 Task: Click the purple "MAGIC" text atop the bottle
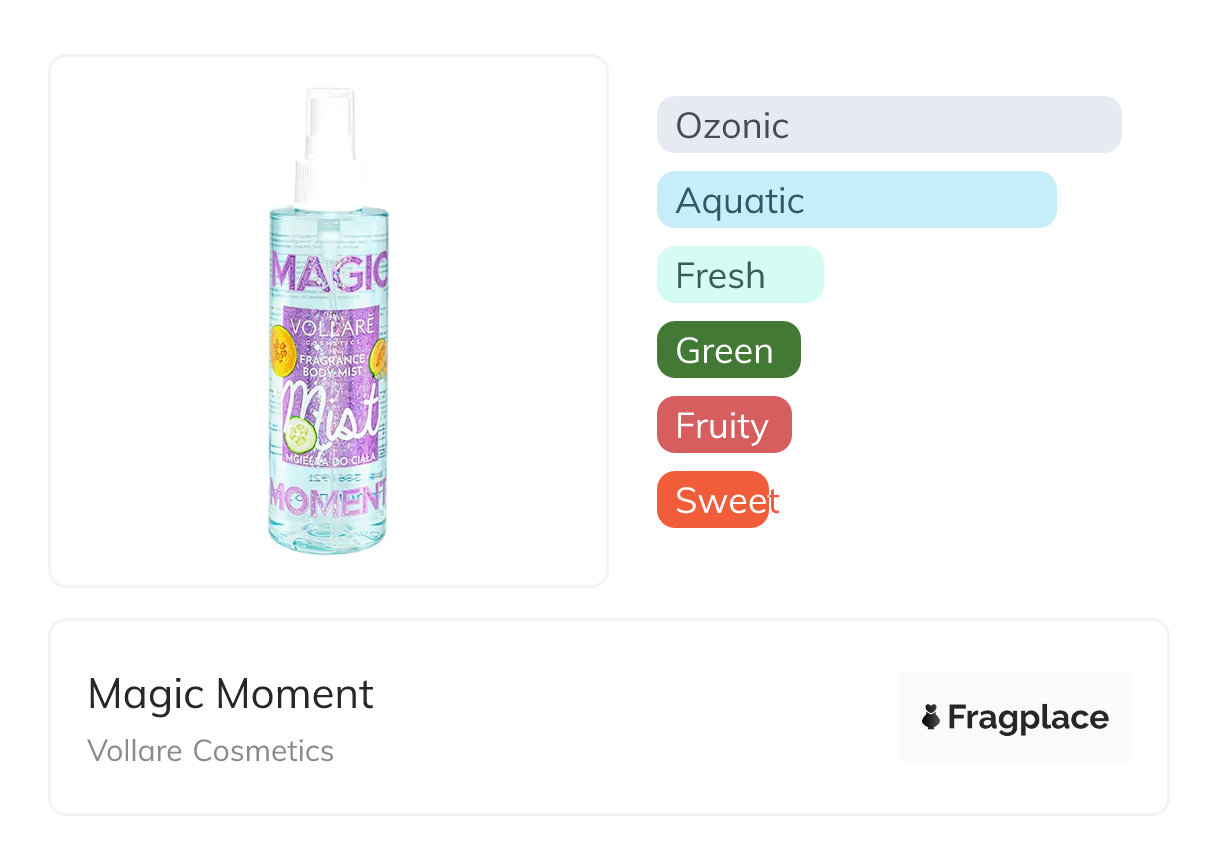click(x=329, y=272)
